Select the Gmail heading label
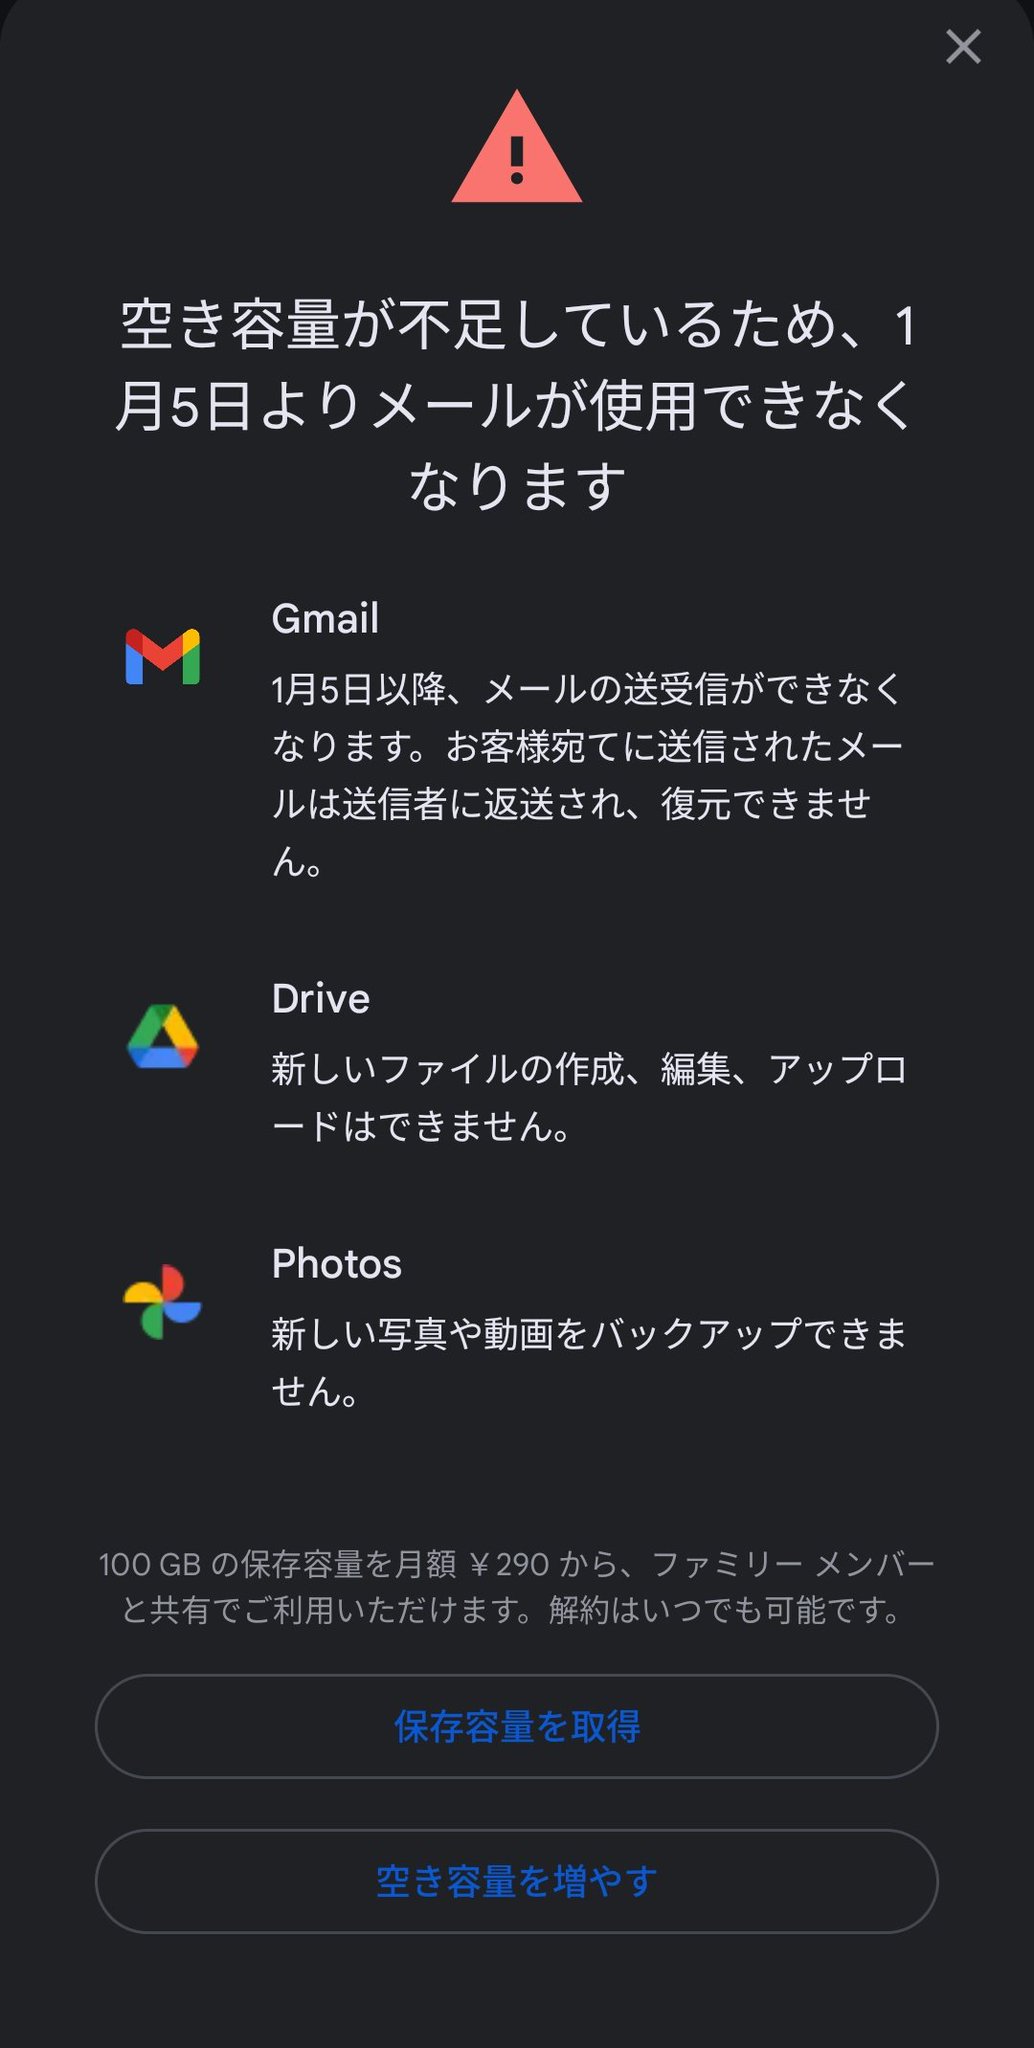 (x=325, y=619)
